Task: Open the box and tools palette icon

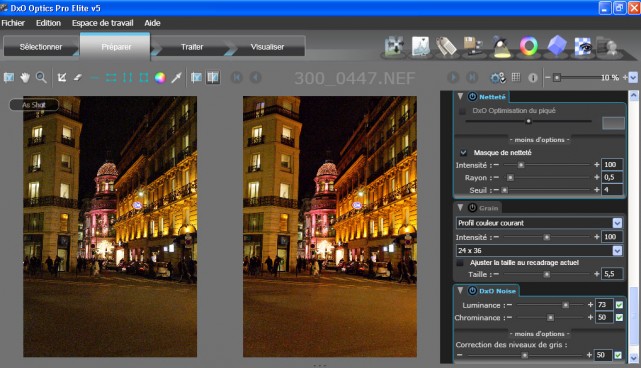Action: pyautogui.click(x=473, y=46)
